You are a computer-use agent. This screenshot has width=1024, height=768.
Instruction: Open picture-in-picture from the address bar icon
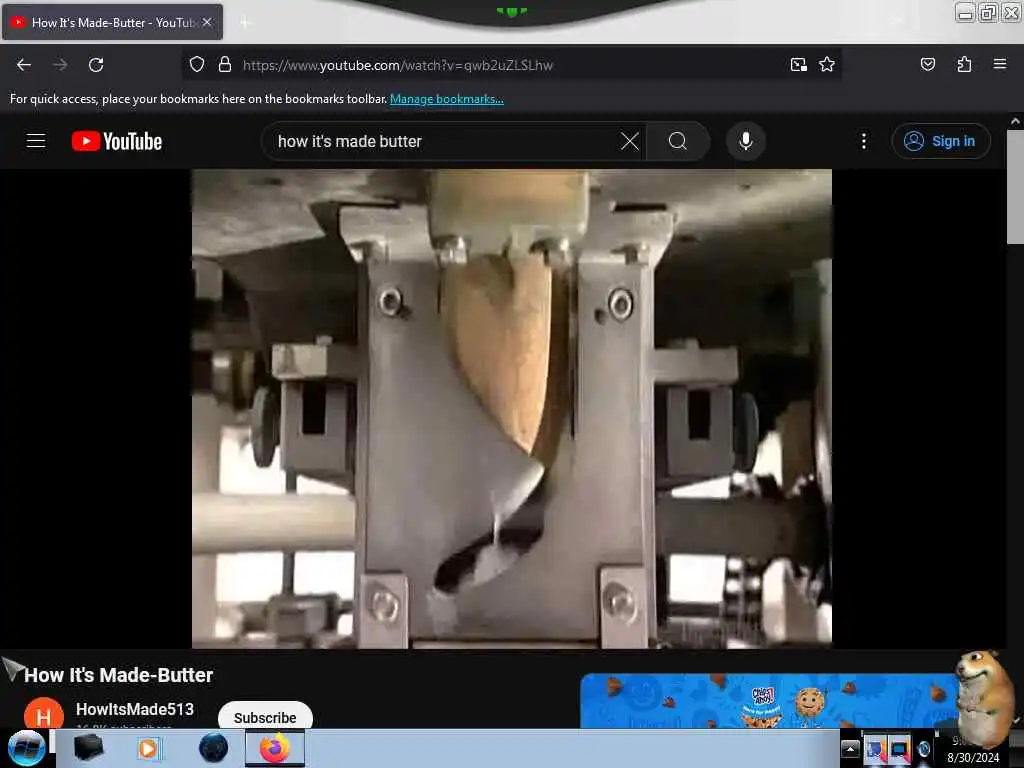(x=798, y=65)
